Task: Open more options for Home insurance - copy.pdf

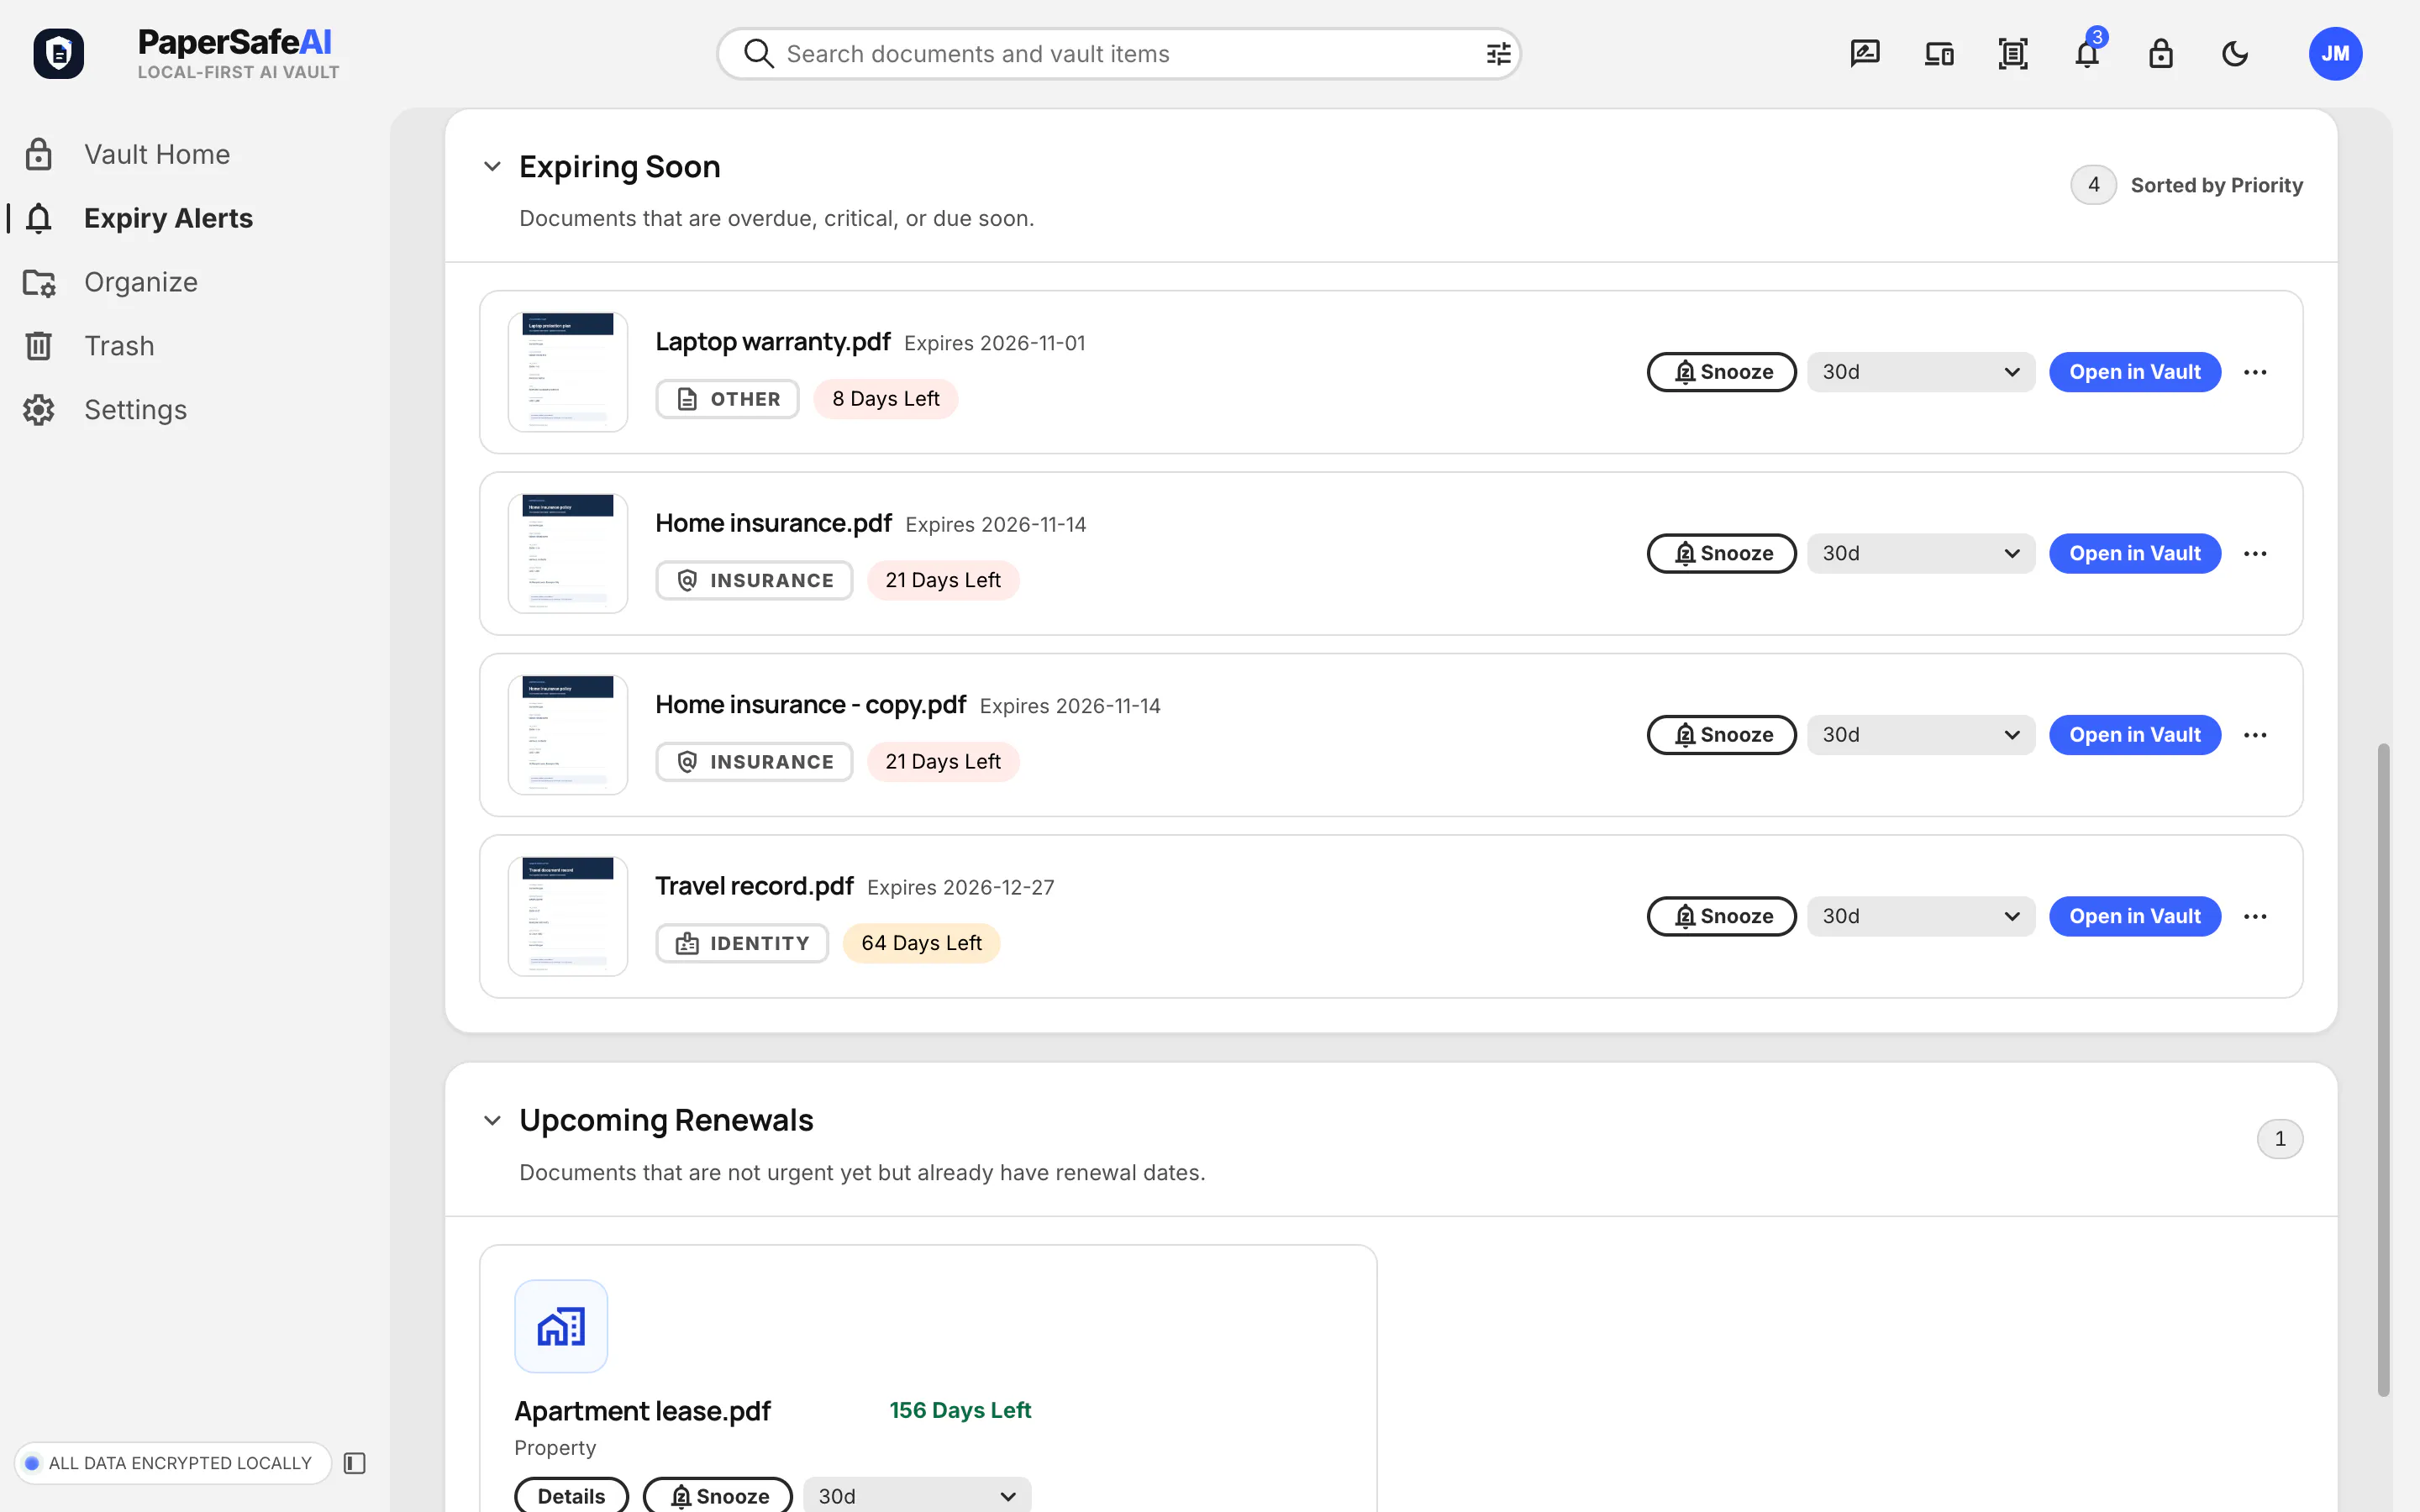Action: coord(2255,735)
